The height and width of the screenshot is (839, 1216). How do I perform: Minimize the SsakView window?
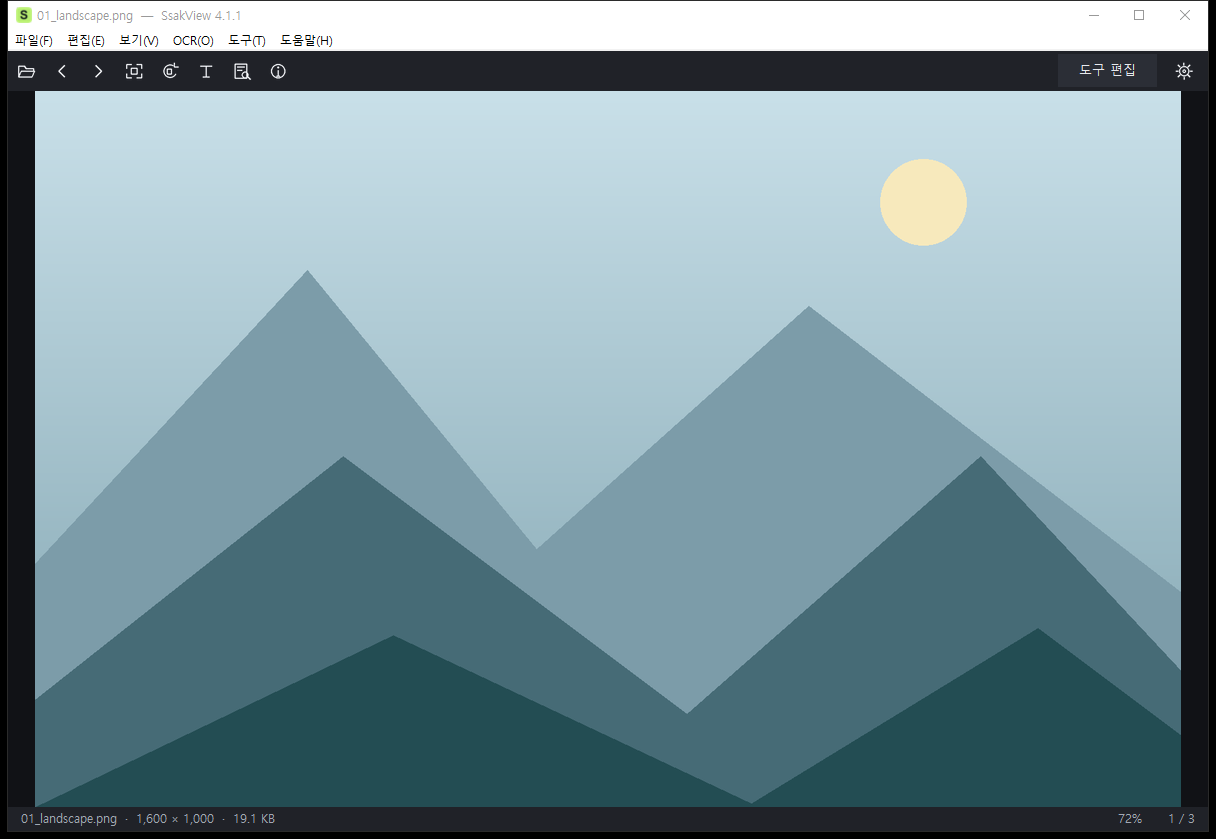click(x=1094, y=15)
